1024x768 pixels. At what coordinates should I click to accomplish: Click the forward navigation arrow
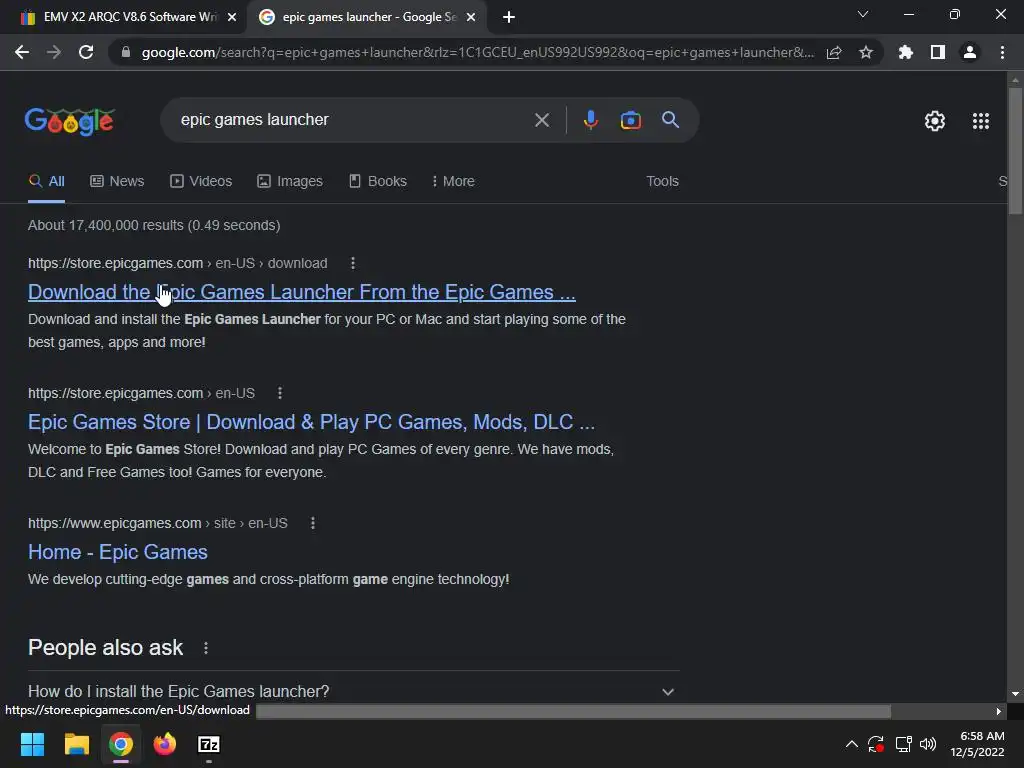tap(54, 52)
